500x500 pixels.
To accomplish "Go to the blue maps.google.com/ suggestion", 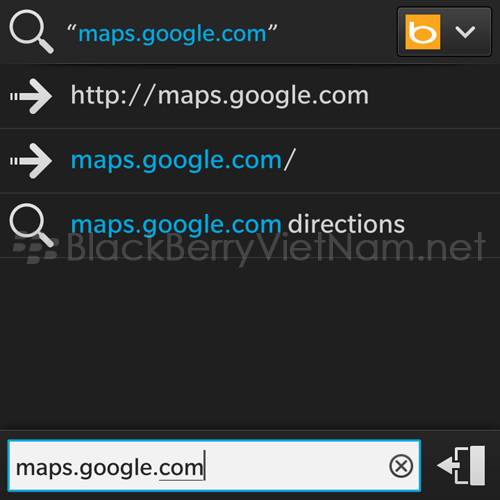I will (250, 161).
